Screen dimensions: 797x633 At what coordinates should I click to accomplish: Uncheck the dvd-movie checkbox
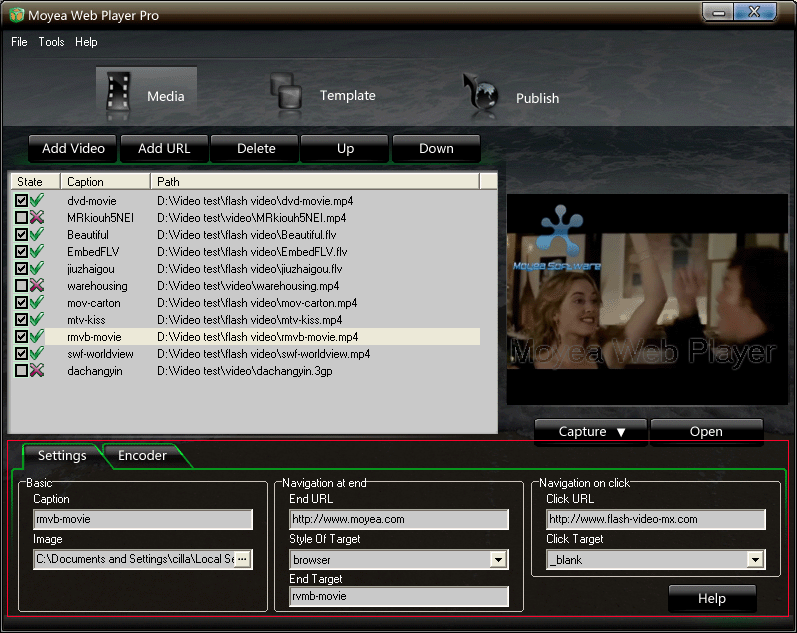[x=21, y=200]
